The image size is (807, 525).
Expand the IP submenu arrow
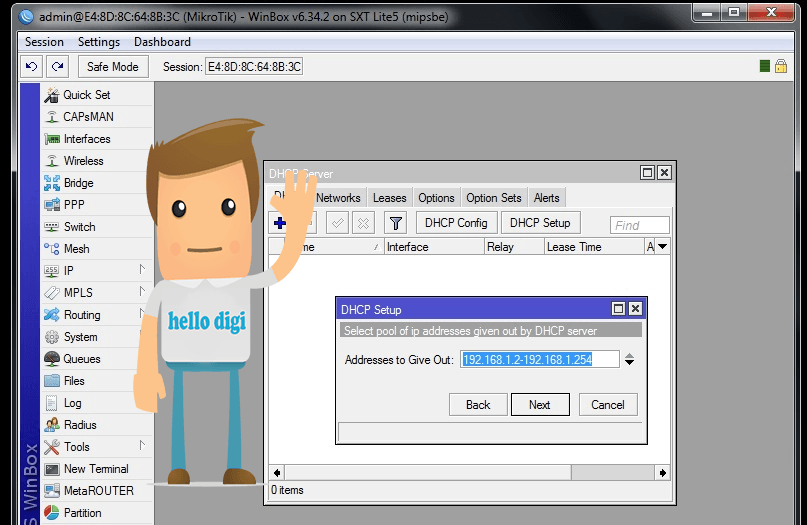click(x=143, y=269)
